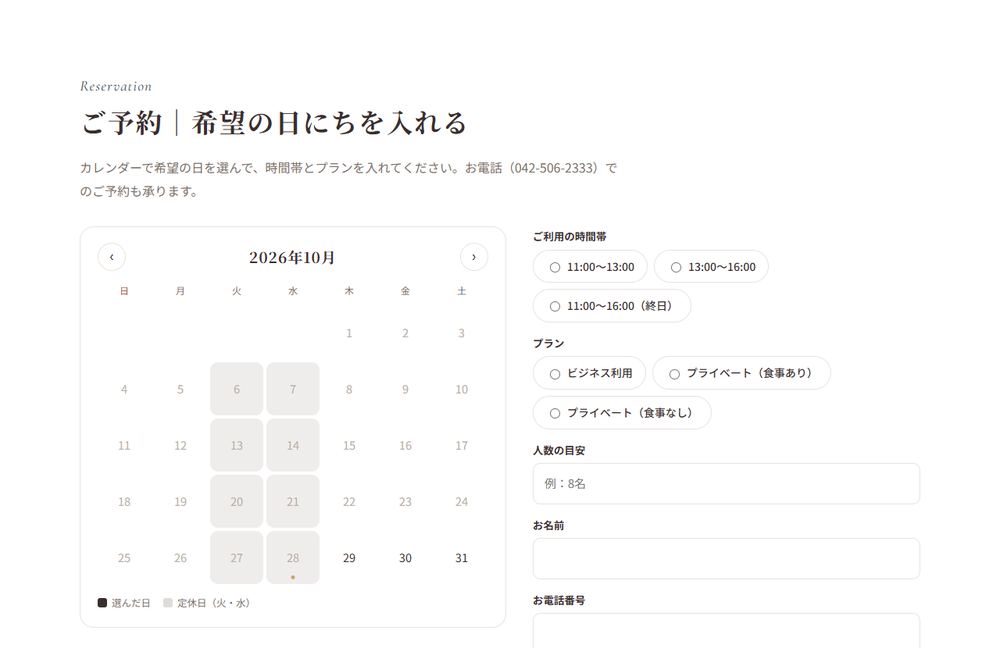
Task: Click the 定休日（火・水） legend swatch
Action: (x=168, y=603)
